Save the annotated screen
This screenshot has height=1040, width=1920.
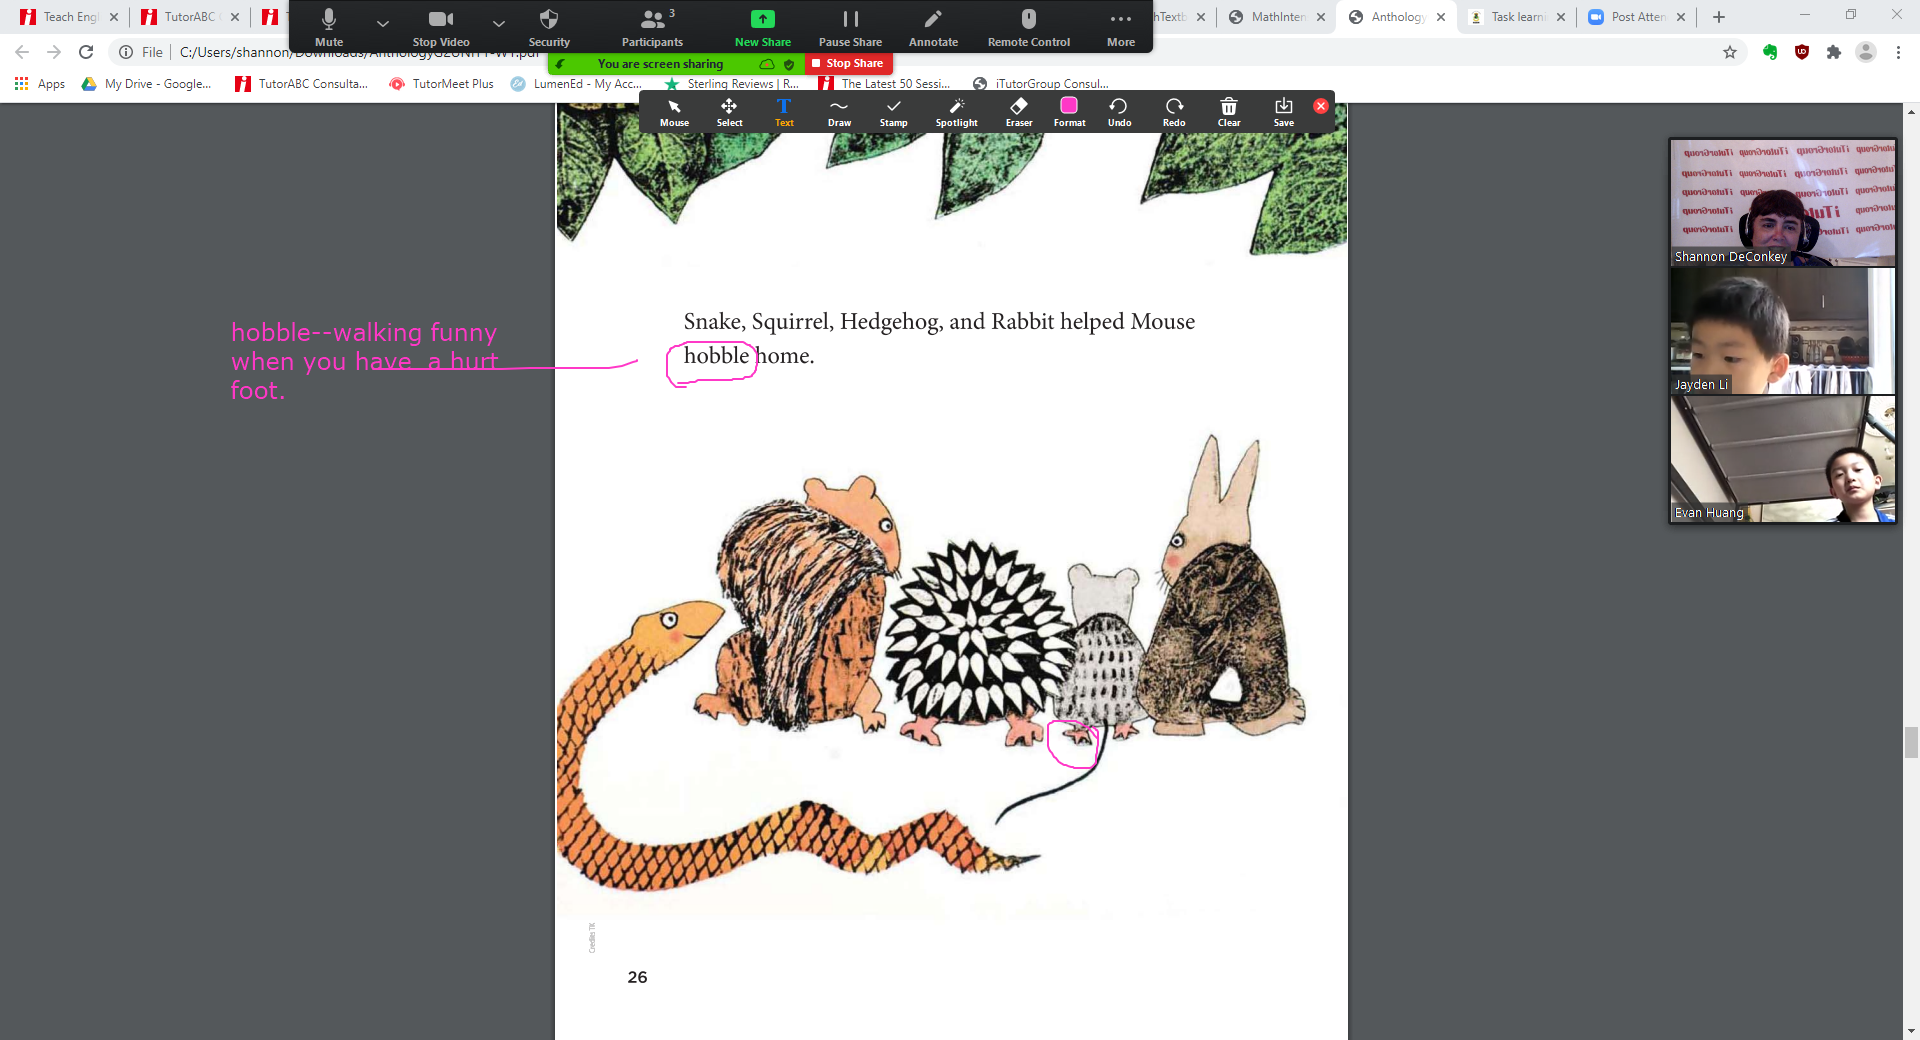click(1283, 112)
